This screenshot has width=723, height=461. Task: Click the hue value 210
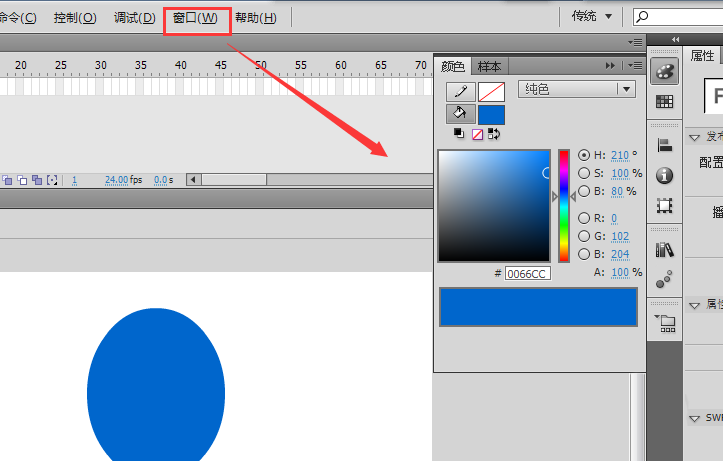pyautogui.click(x=620, y=156)
